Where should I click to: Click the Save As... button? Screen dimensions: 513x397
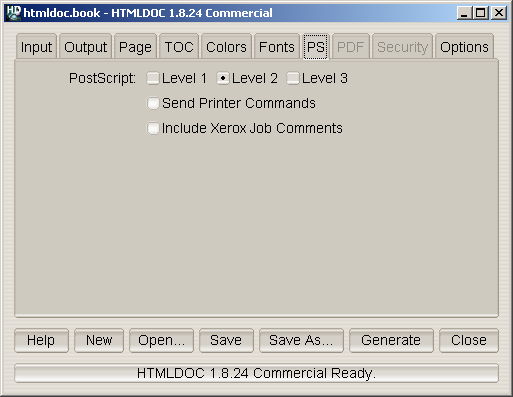tap(301, 340)
